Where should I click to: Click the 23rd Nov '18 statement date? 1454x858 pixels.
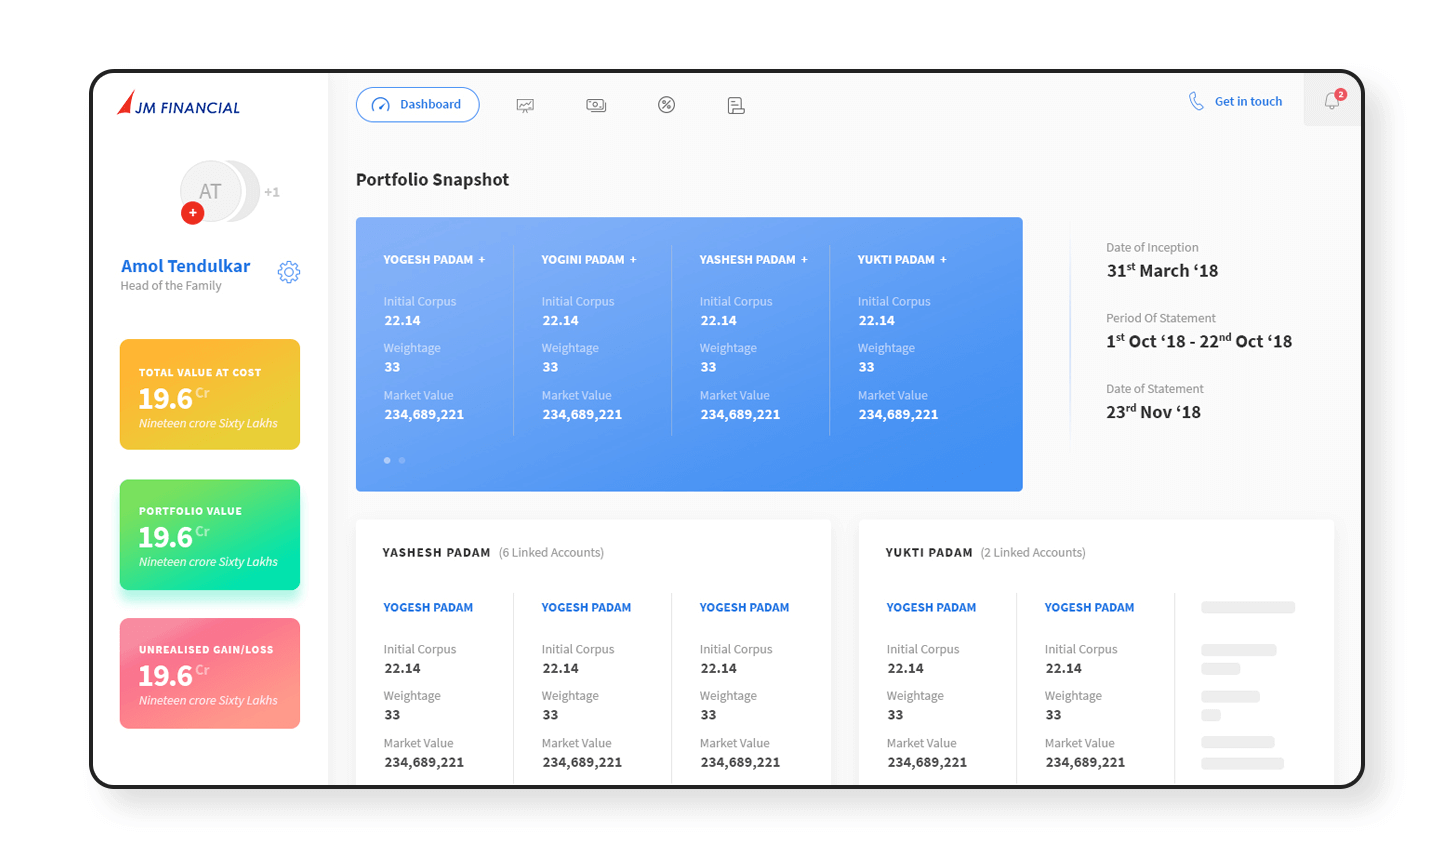pyautogui.click(x=1153, y=412)
